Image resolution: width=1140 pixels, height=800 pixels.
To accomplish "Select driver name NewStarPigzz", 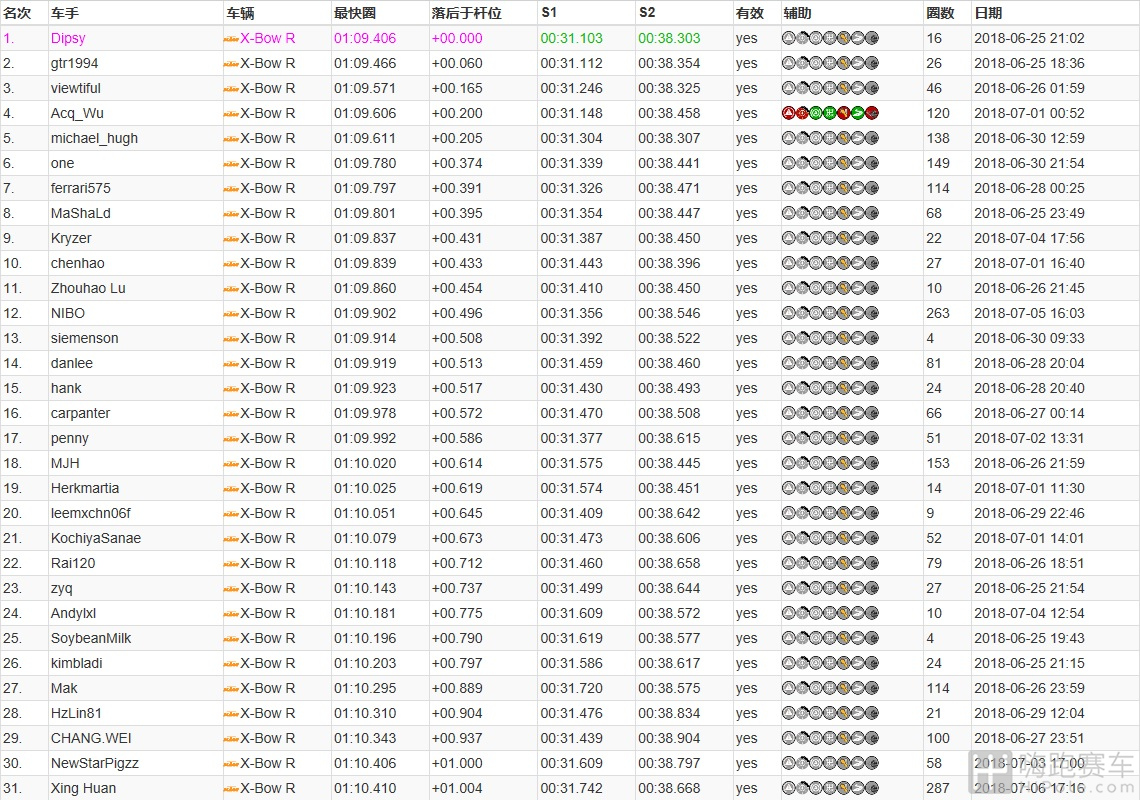I will tap(95, 764).
